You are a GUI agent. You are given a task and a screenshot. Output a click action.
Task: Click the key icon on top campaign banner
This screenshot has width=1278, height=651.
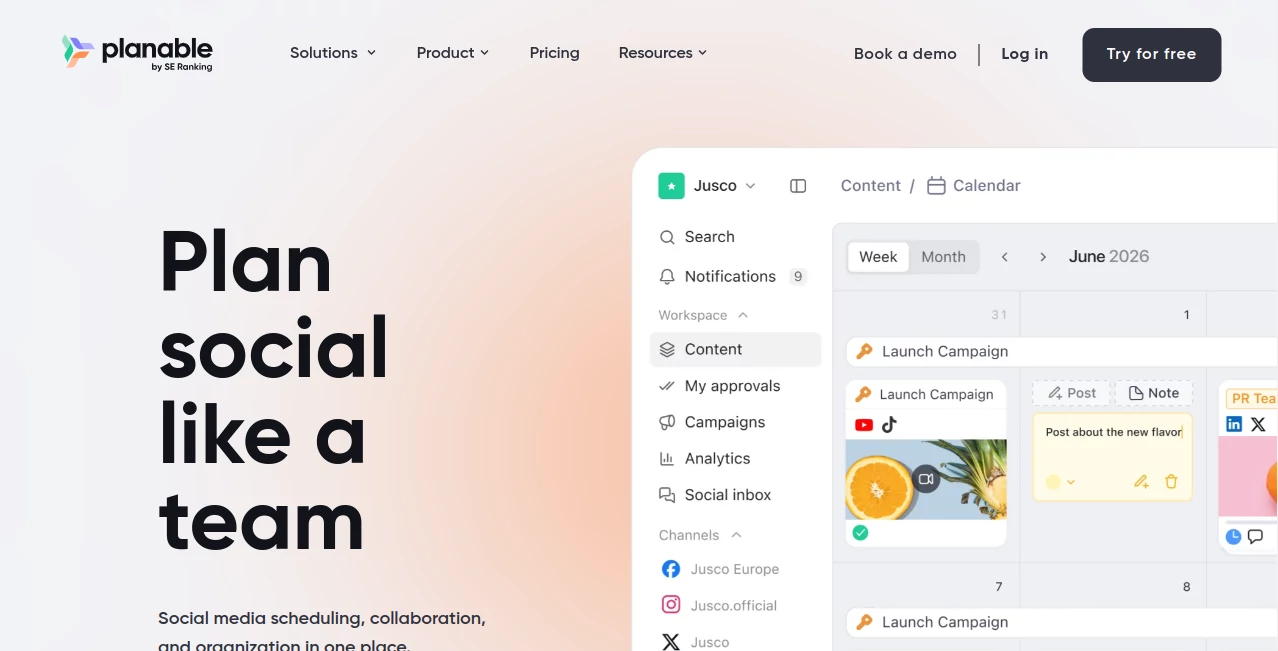(864, 352)
